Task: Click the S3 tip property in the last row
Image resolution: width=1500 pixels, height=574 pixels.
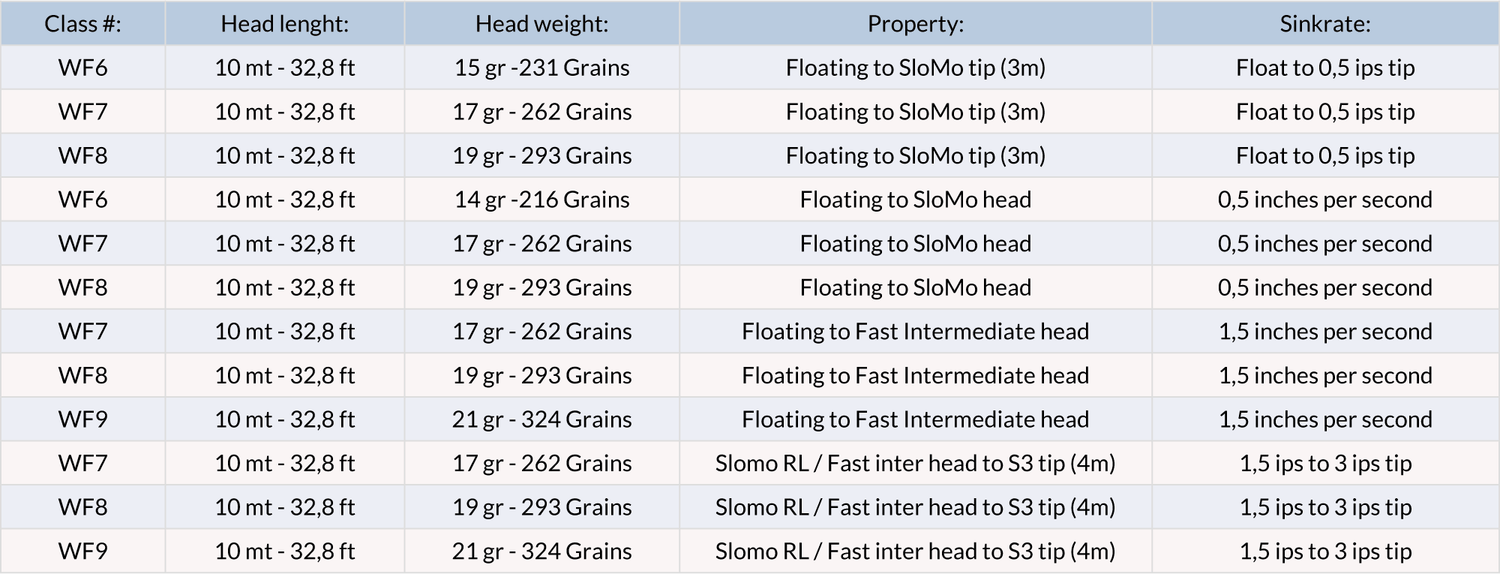Action: click(915, 551)
